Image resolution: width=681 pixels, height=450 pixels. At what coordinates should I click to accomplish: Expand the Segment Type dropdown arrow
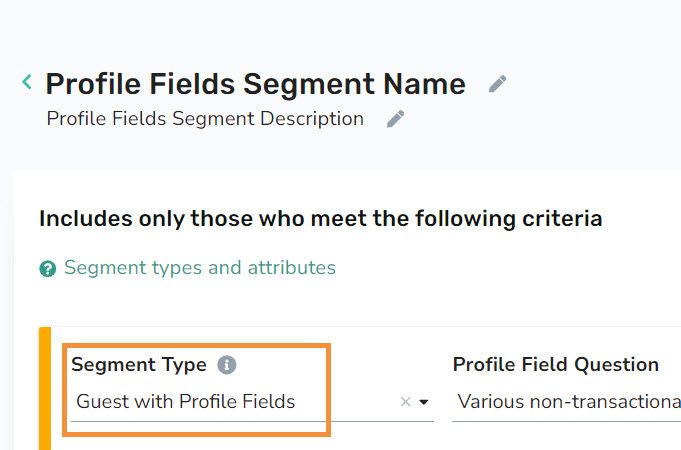coord(424,402)
